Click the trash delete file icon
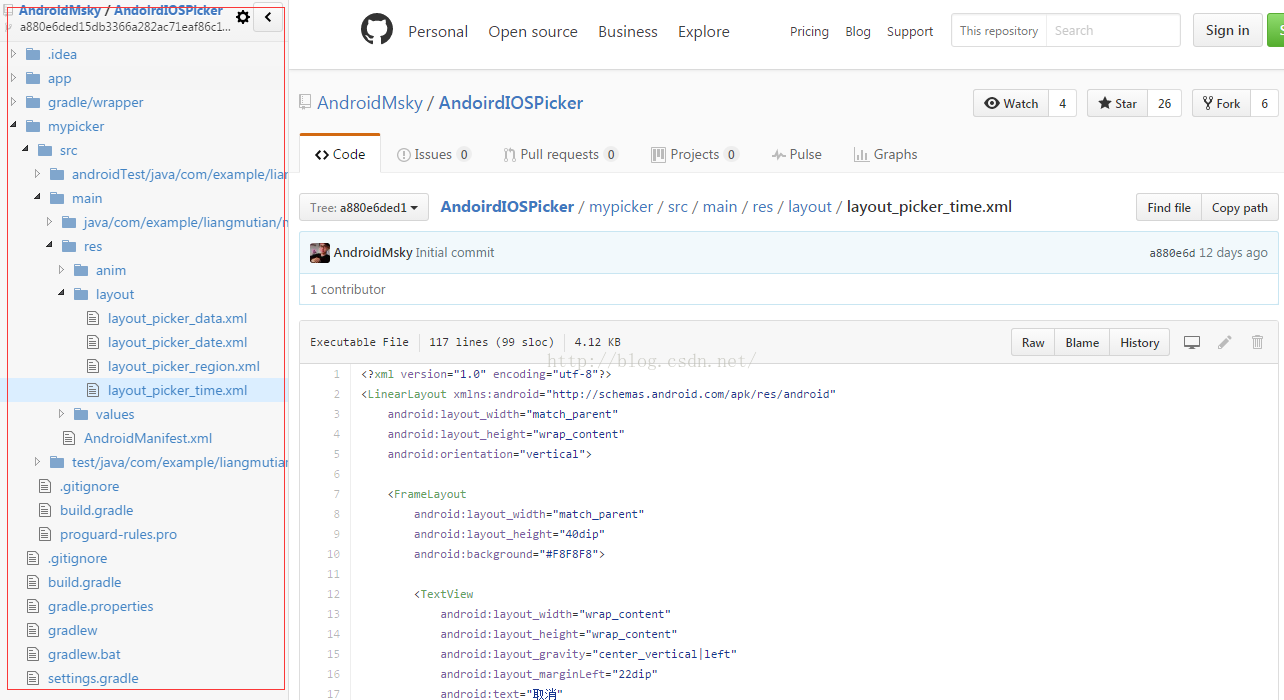The width and height of the screenshot is (1284, 700). 1258,342
